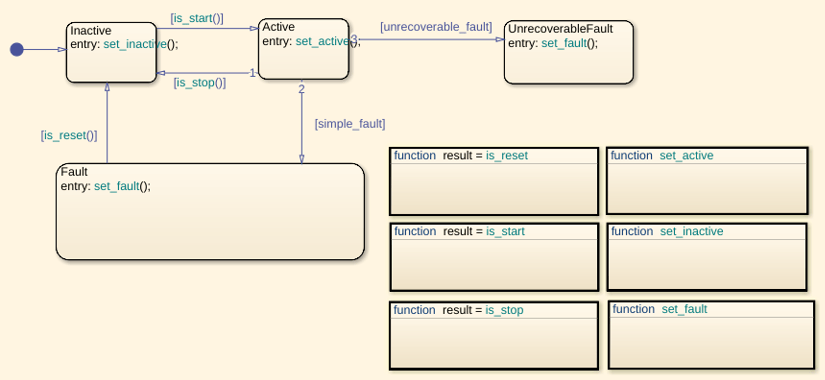Image resolution: width=825 pixels, height=380 pixels.
Task: Select the Inactive state box
Action: (112, 52)
